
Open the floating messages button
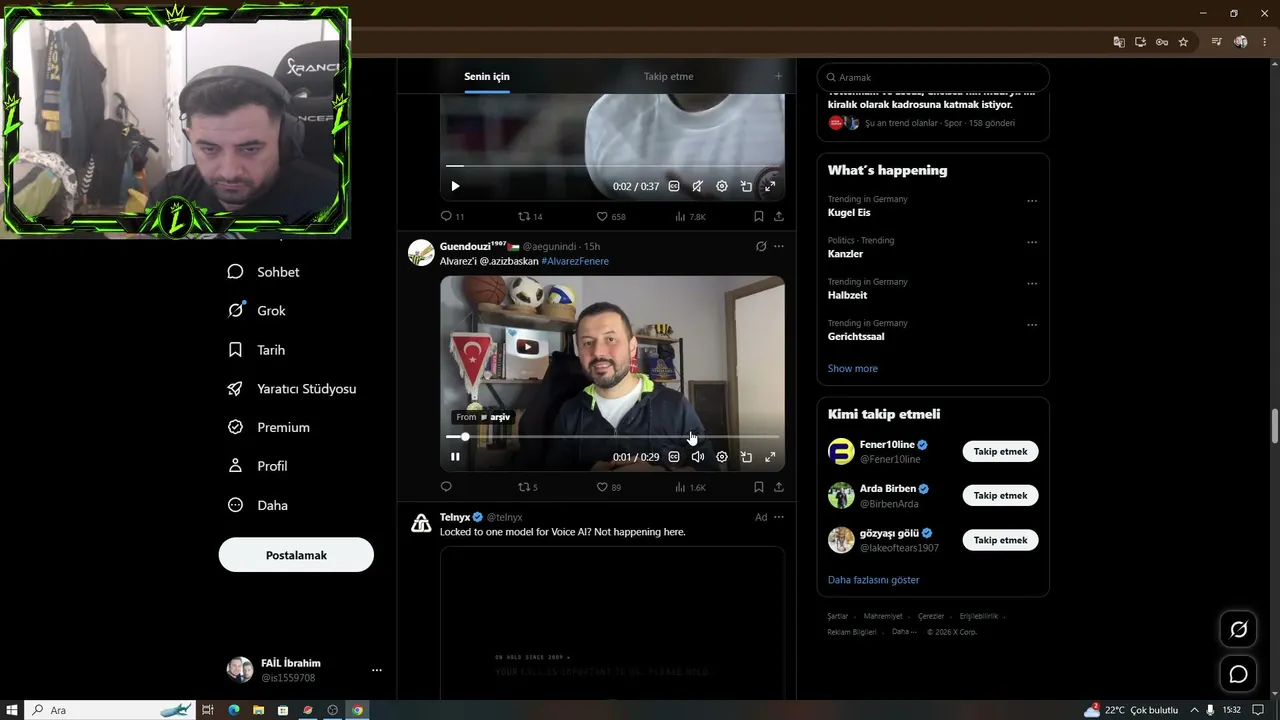[1238, 674]
